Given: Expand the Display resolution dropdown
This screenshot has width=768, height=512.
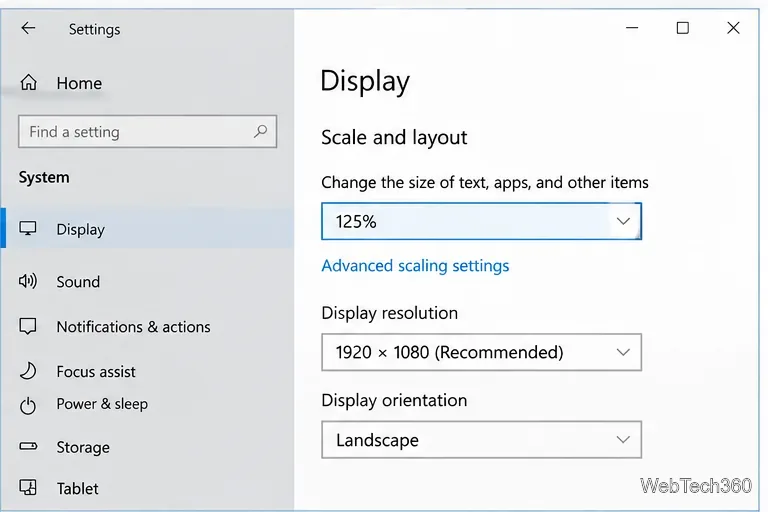Looking at the screenshot, I should (x=481, y=352).
